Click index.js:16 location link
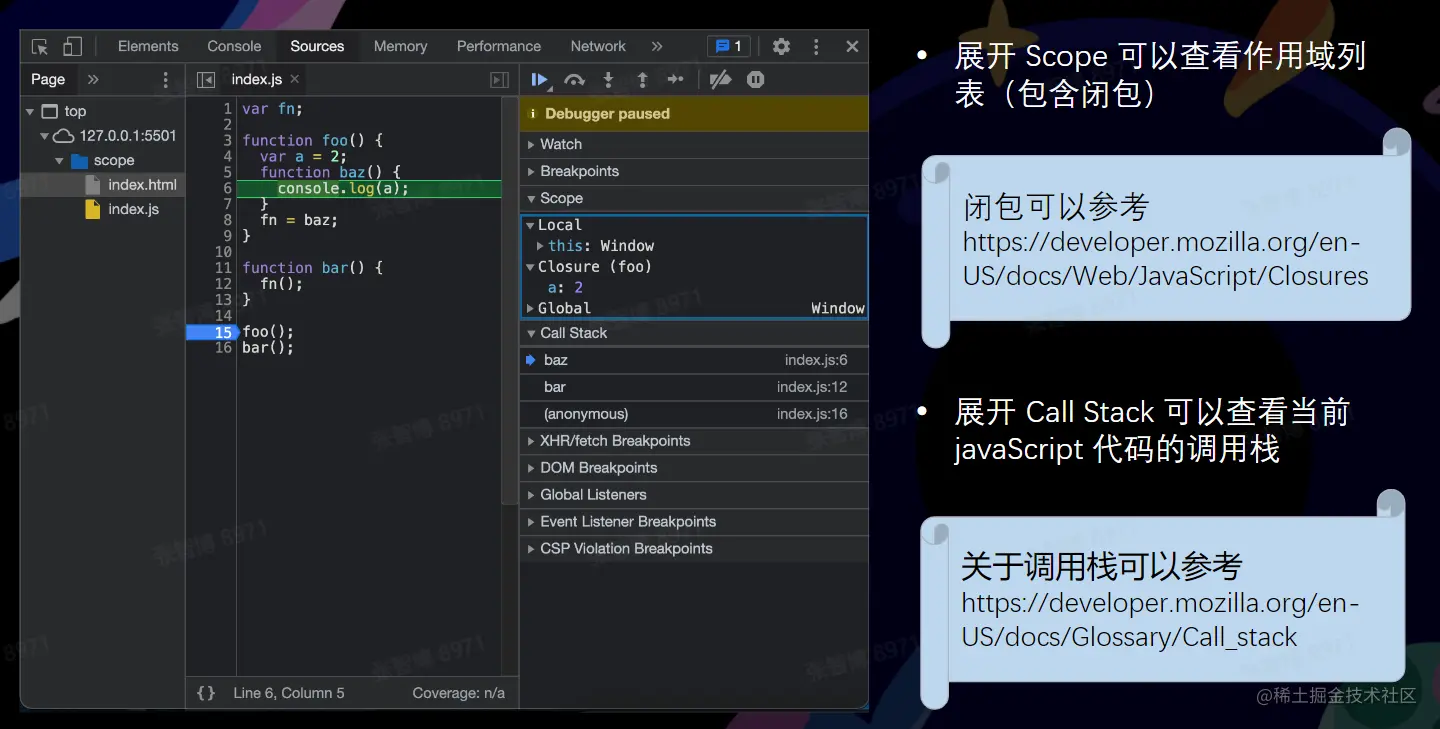This screenshot has height=729, width=1440. pos(812,414)
